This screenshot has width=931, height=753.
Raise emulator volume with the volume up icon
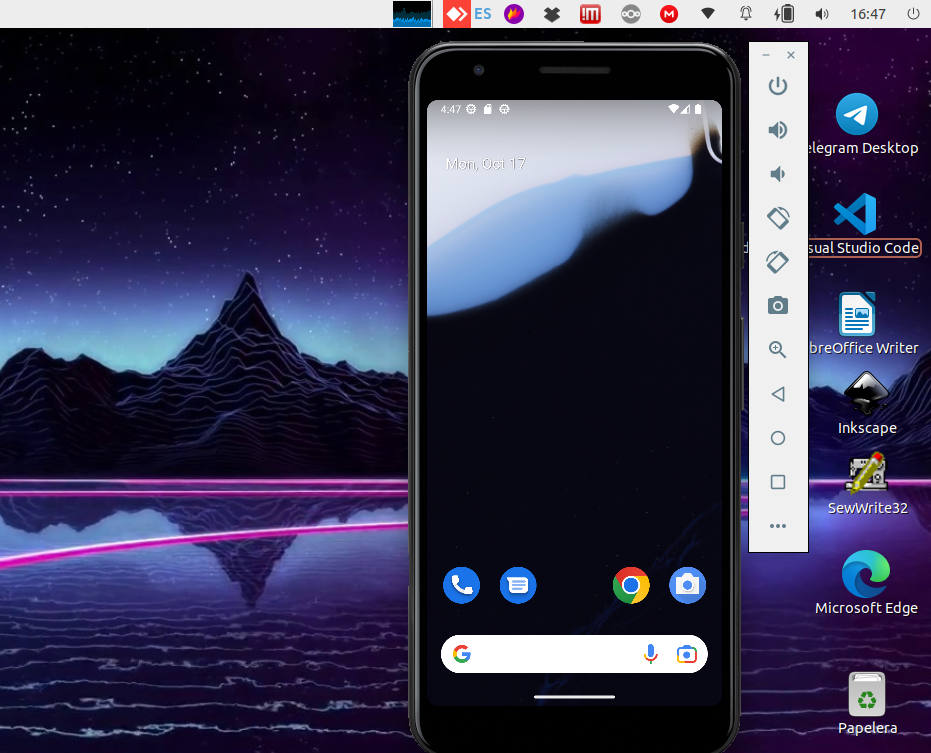coord(778,129)
